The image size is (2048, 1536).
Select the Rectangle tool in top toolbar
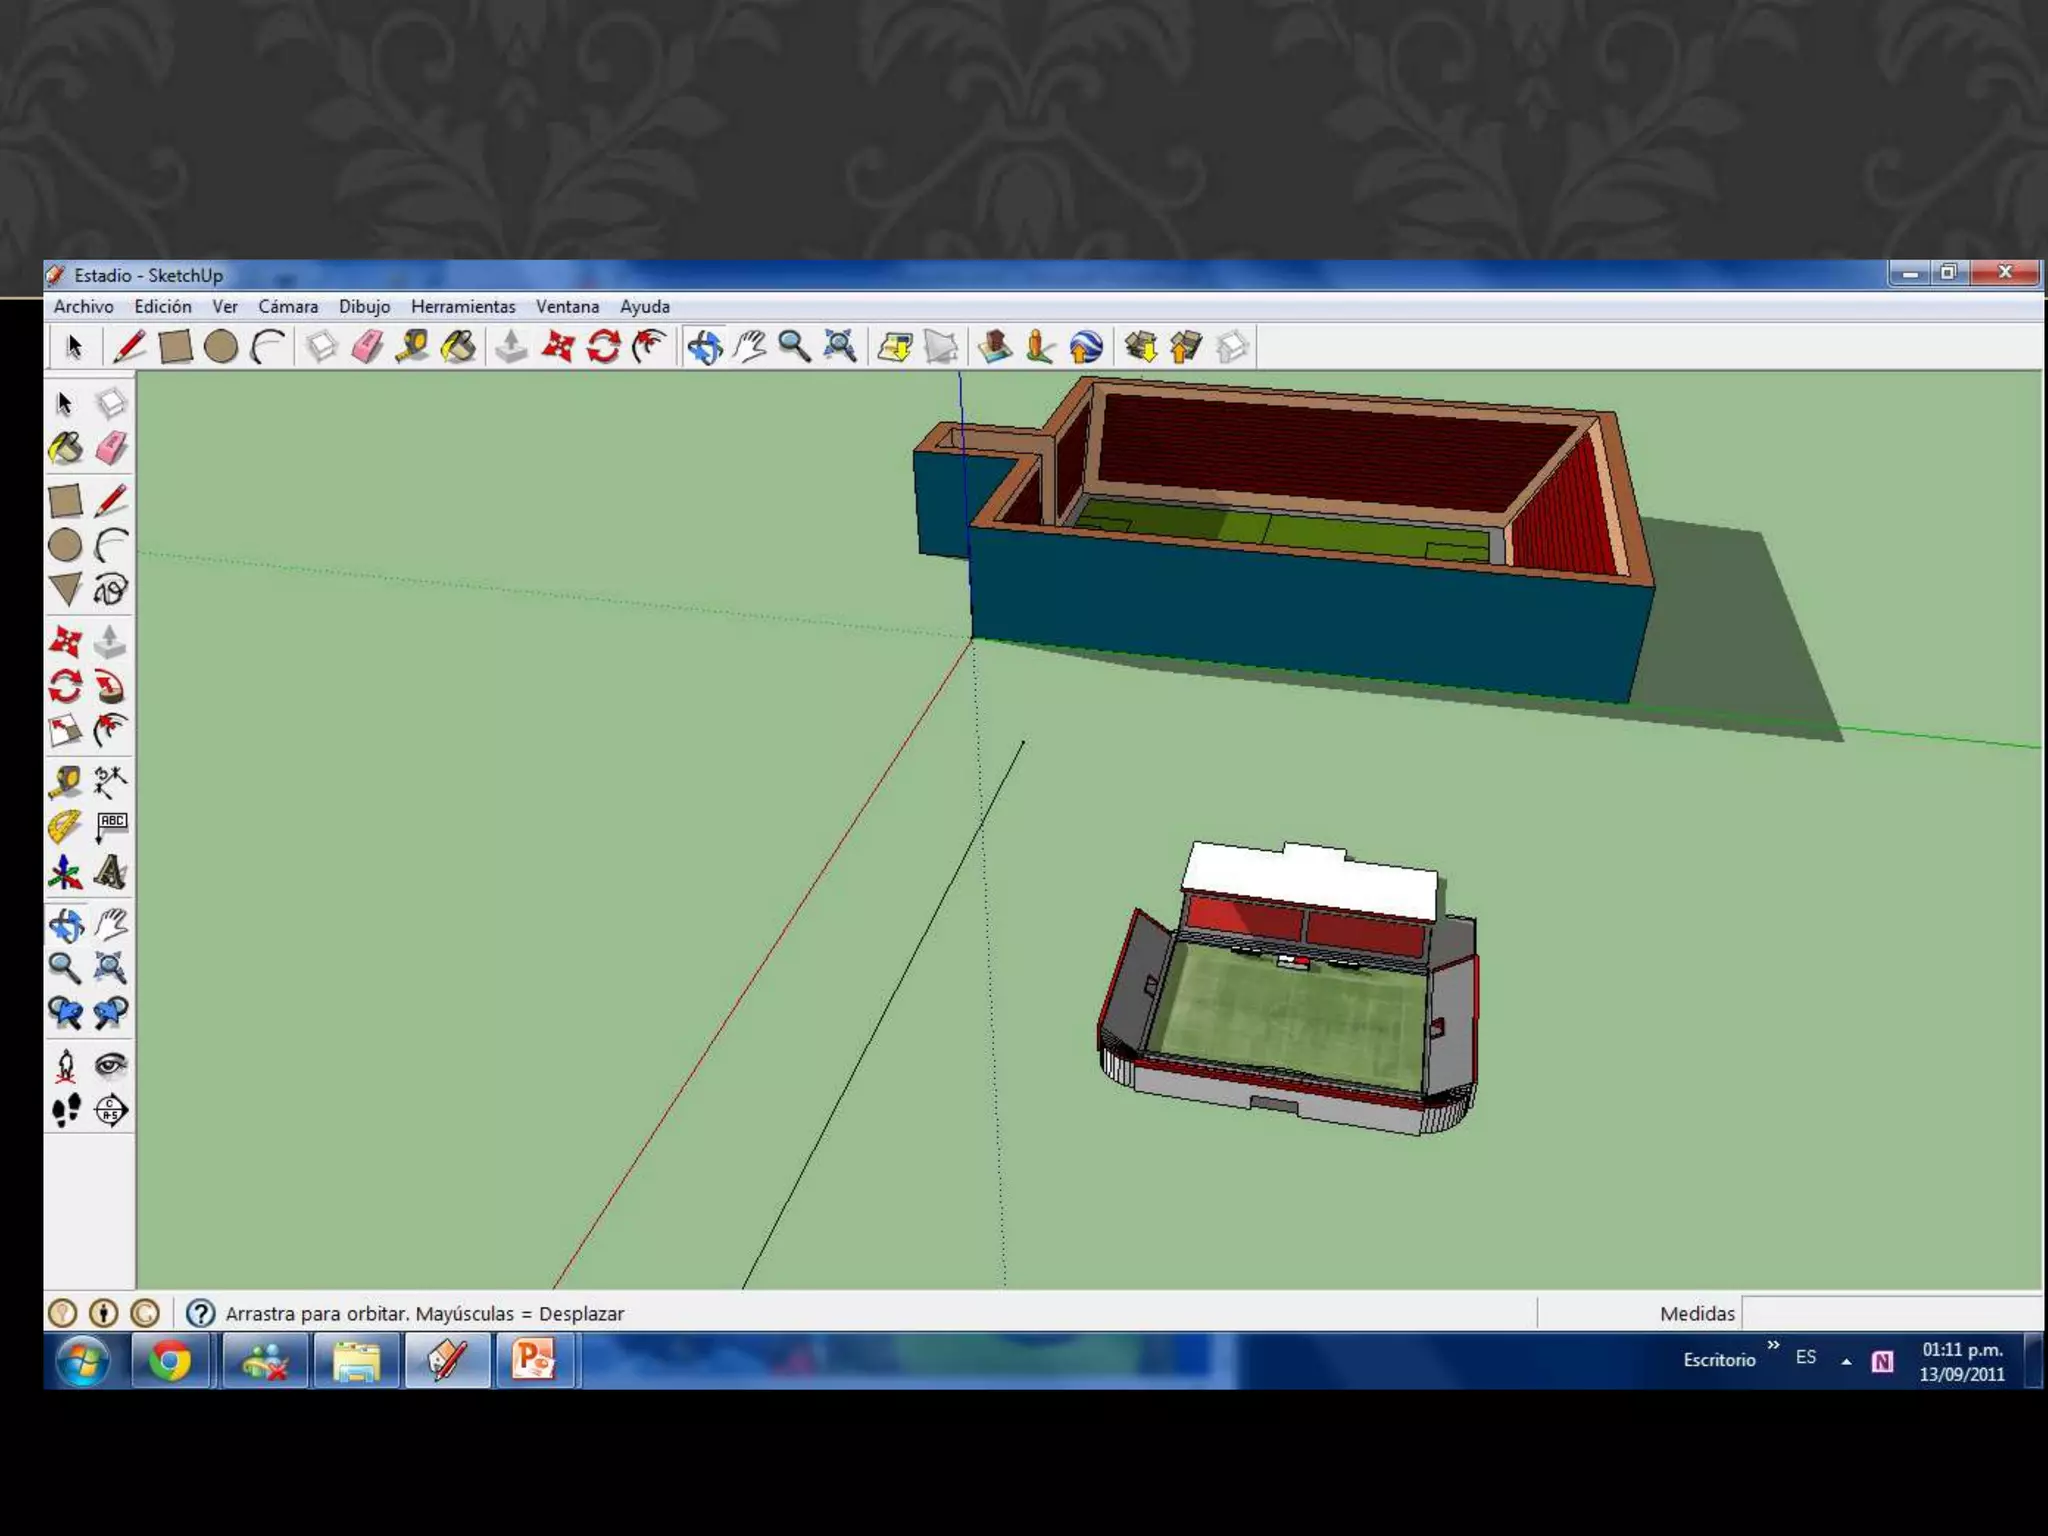coord(175,347)
